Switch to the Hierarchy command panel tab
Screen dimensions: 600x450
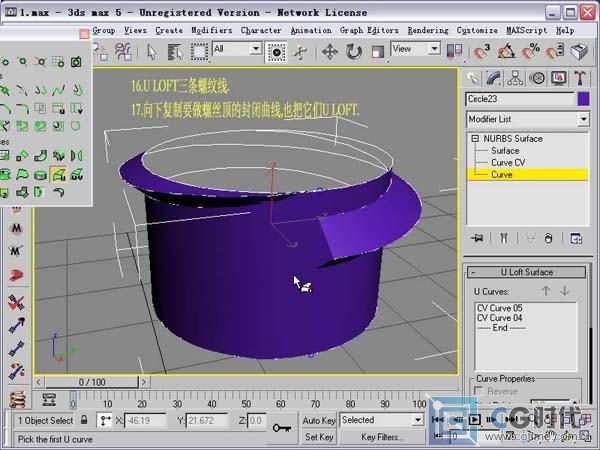click(515, 78)
